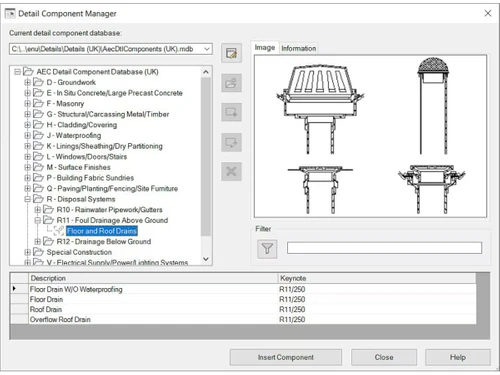500x375 pixels.
Task: Expand the L - Windows/Doors/Stairs node
Action: pyautogui.click(x=27, y=156)
